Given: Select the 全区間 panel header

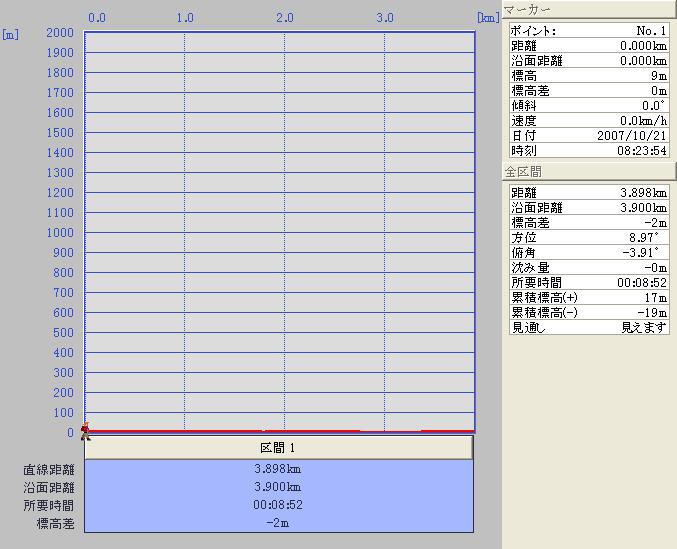Looking at the screenshot, I should tap(588, 172).
